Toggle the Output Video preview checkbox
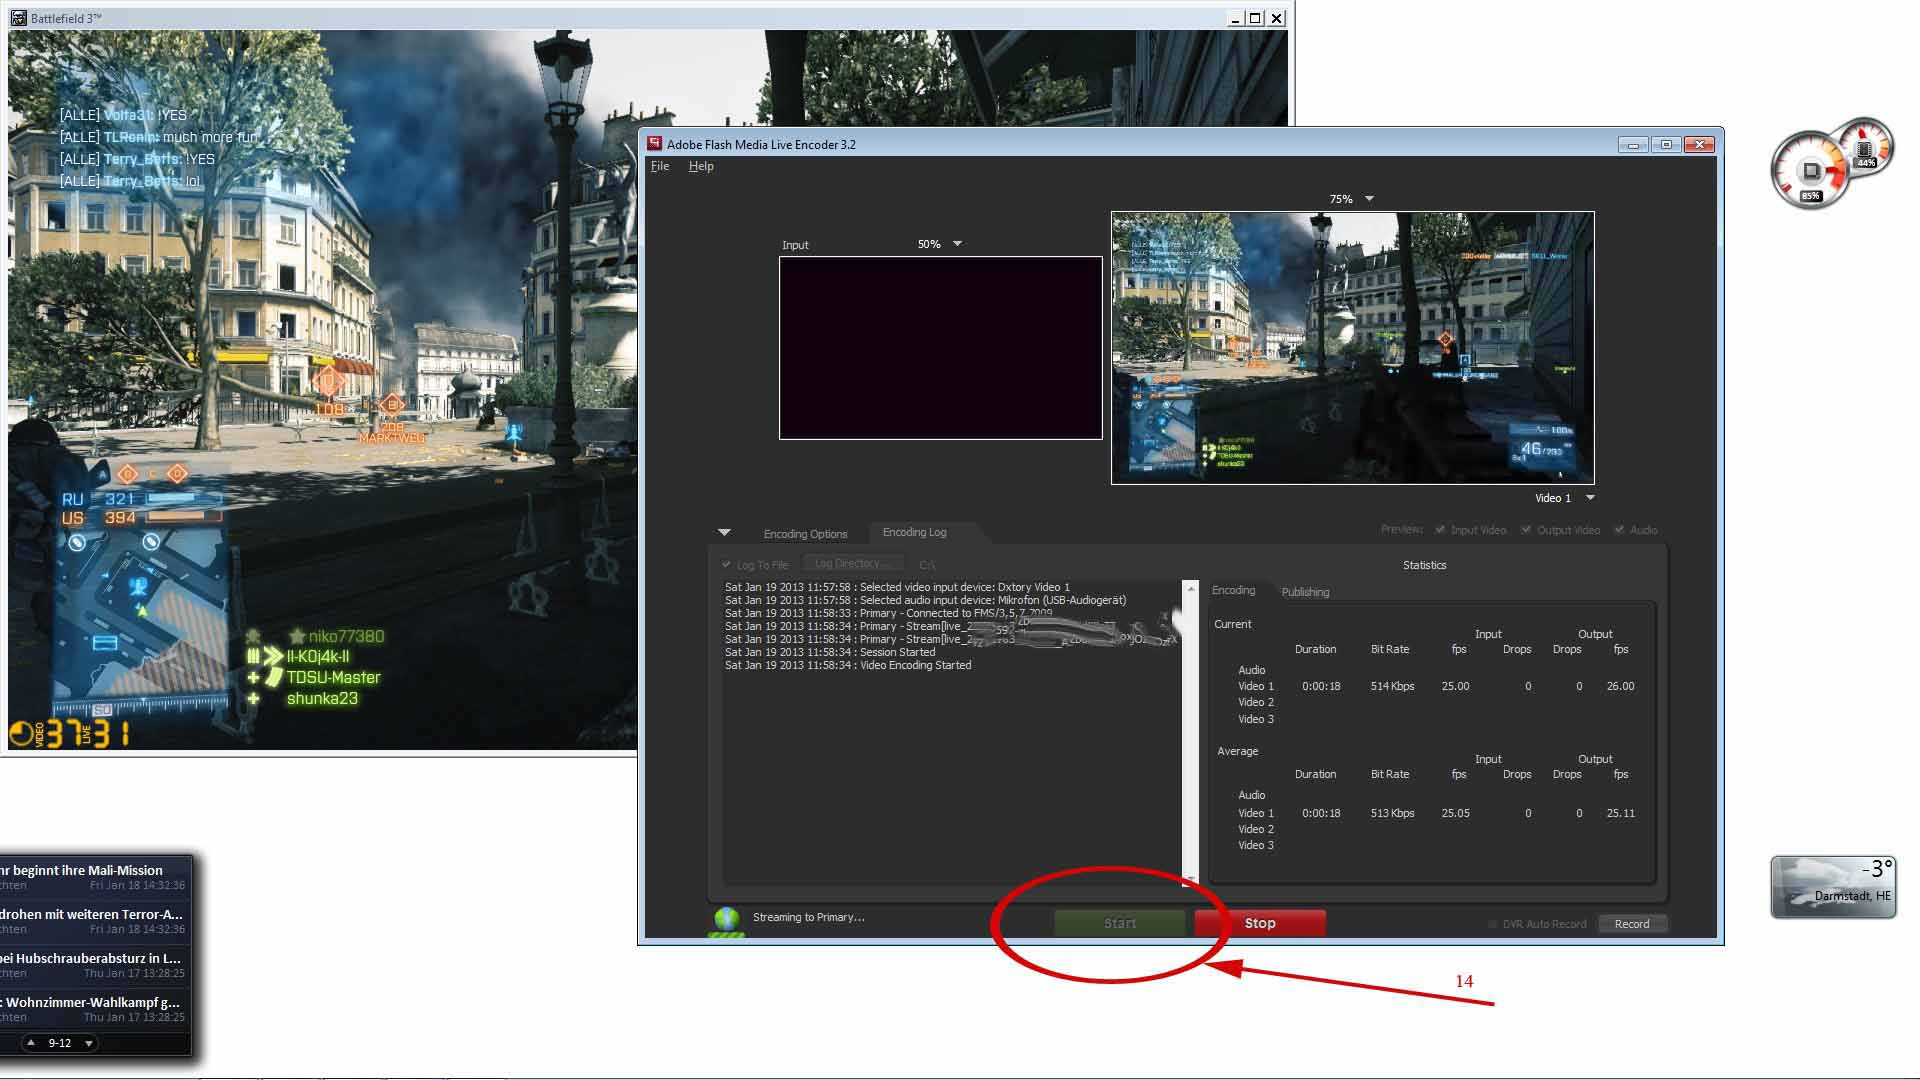This screenshot has width=1920, height=1080. point(1526,530)
